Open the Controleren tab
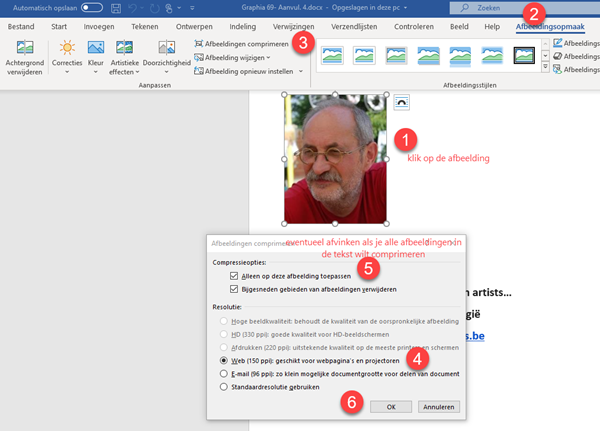This screenshot has width=600, height=431. [x=414, y=26]
